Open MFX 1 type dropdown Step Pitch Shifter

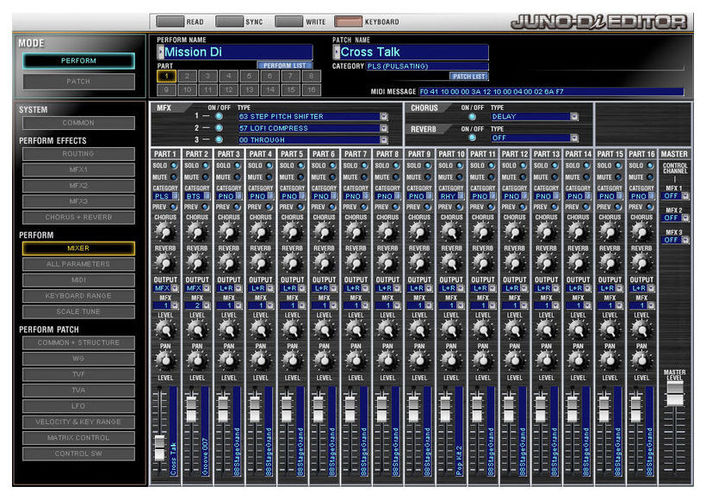tap(313, 116)
